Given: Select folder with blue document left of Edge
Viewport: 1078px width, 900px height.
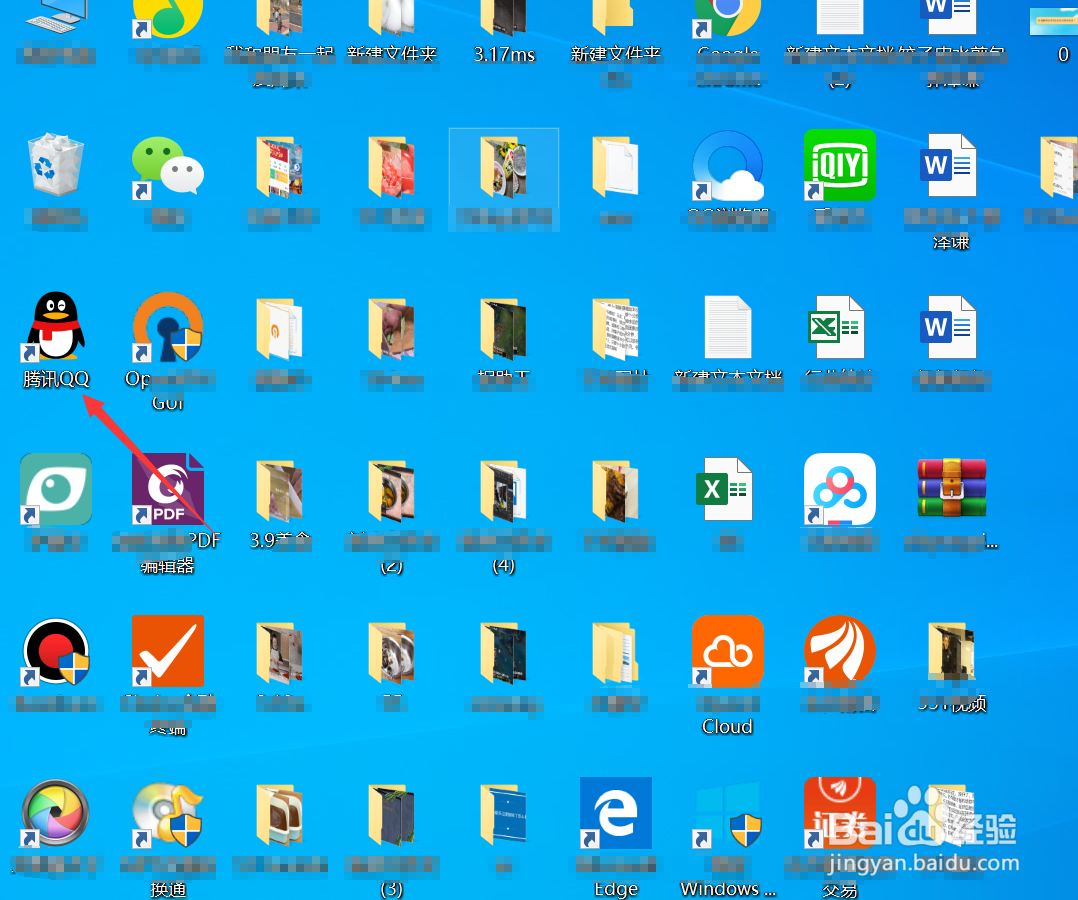Looking at the screenshot, I should pos(504,815).
